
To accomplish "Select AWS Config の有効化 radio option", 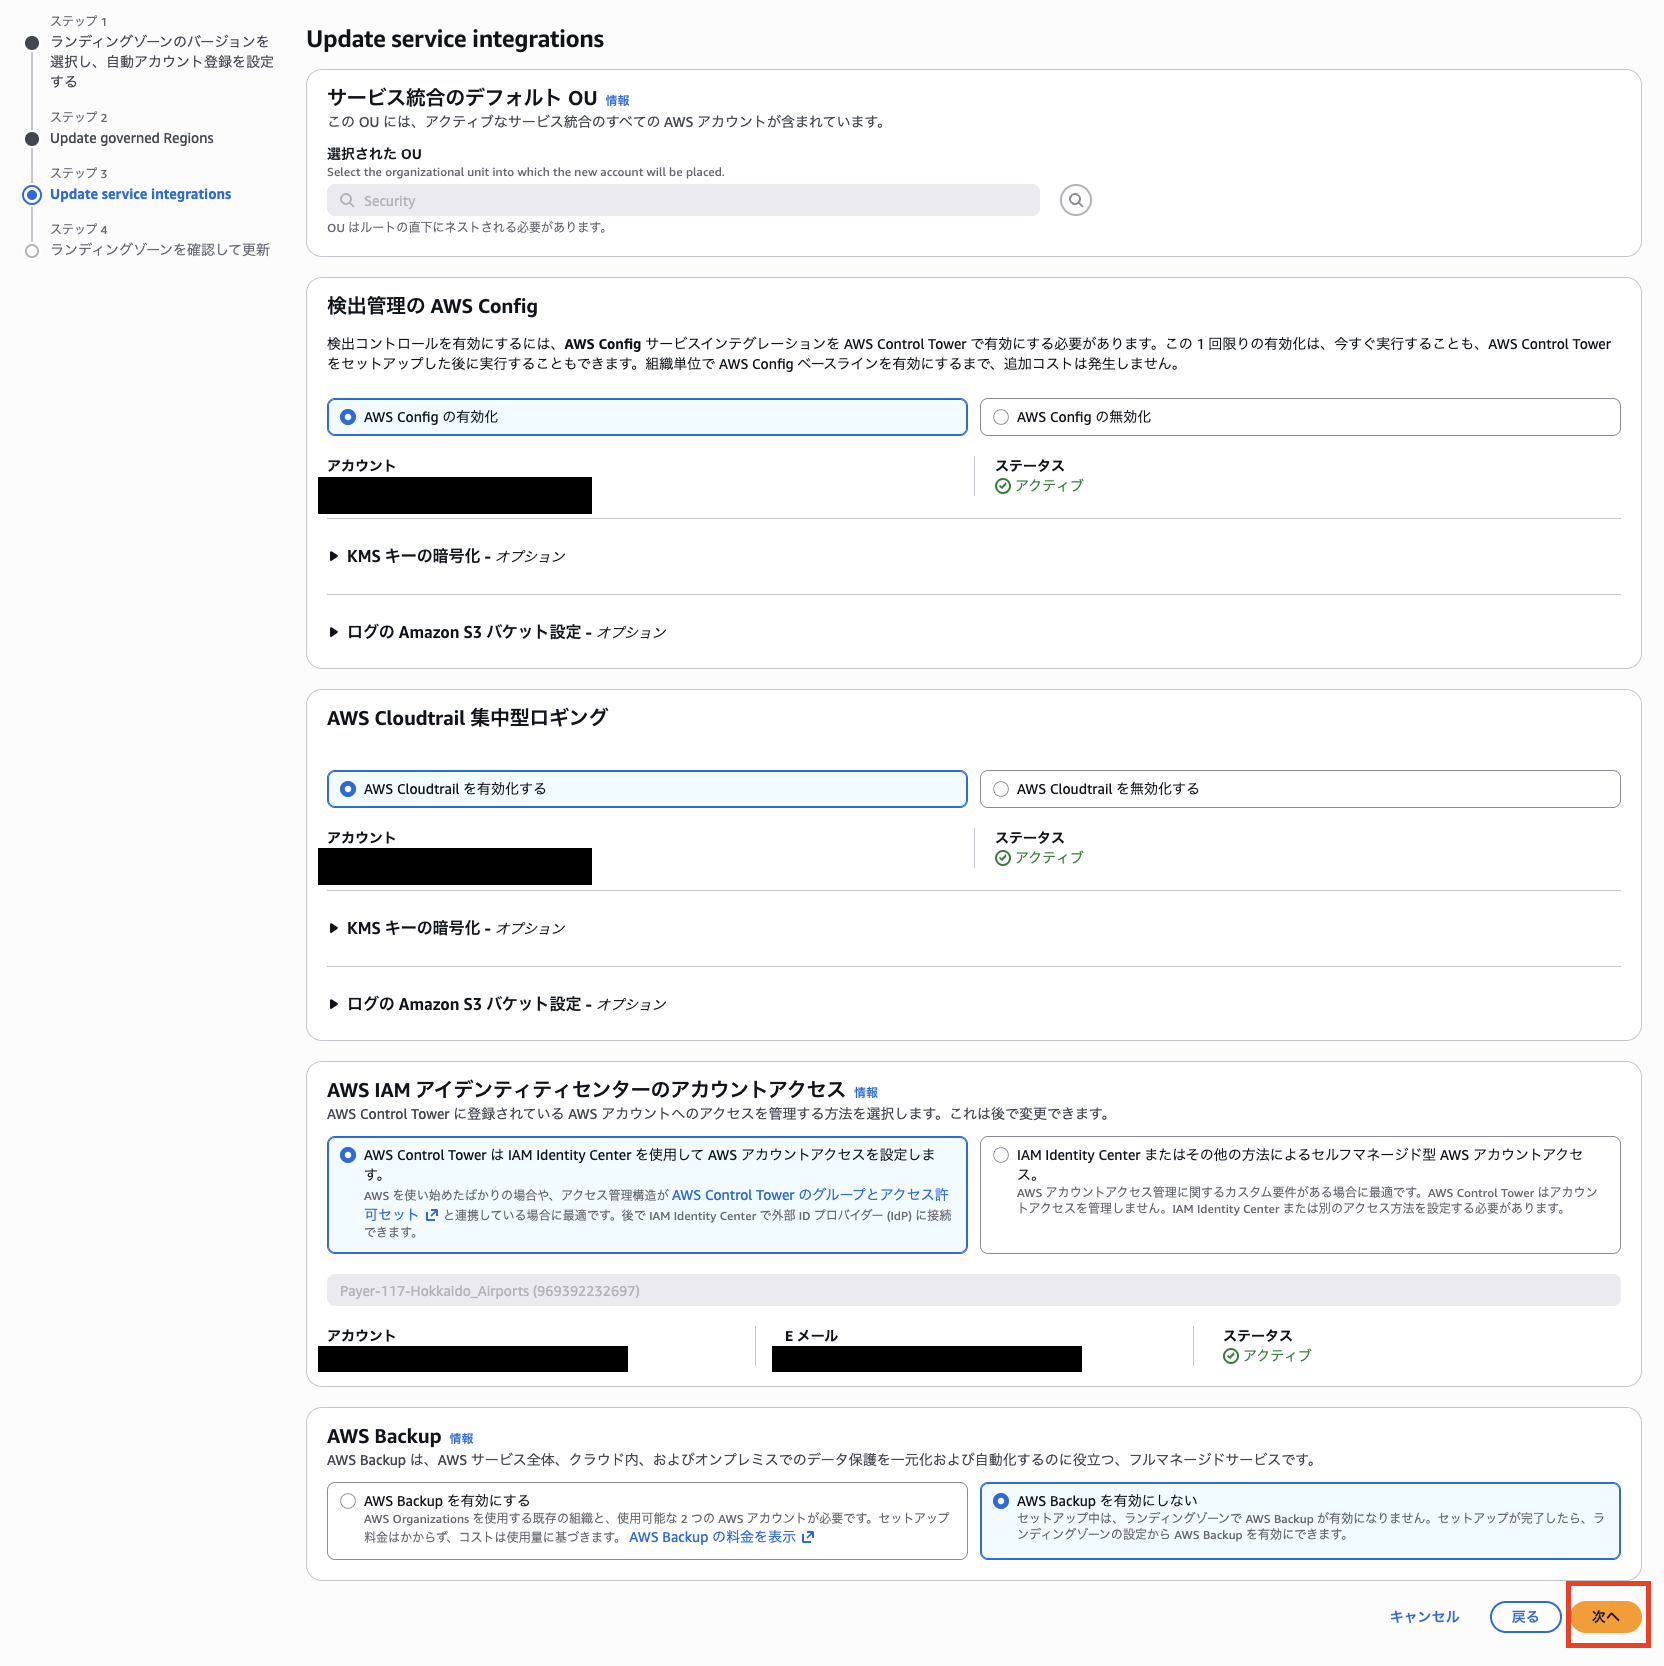I will tap(647, 417).
